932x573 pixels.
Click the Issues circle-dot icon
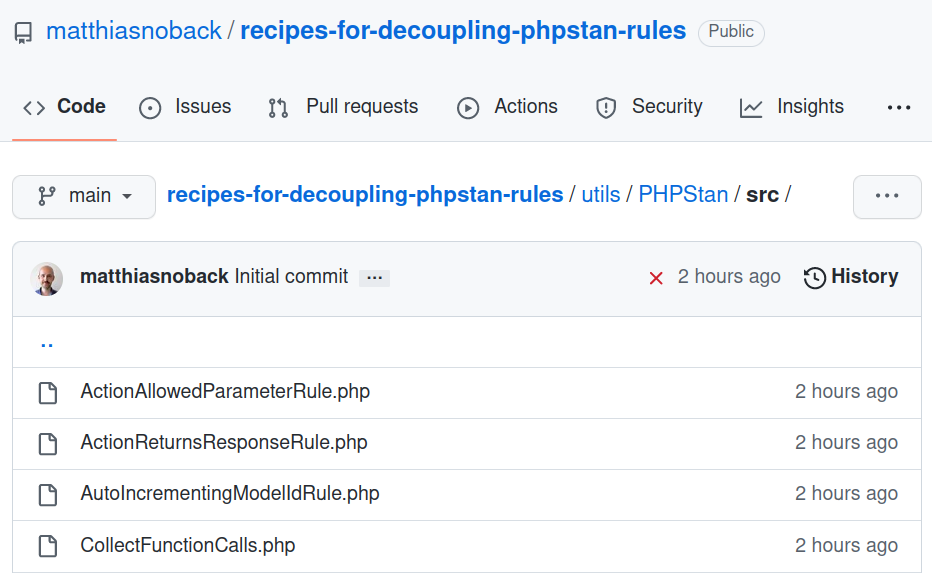click(150, 108)
